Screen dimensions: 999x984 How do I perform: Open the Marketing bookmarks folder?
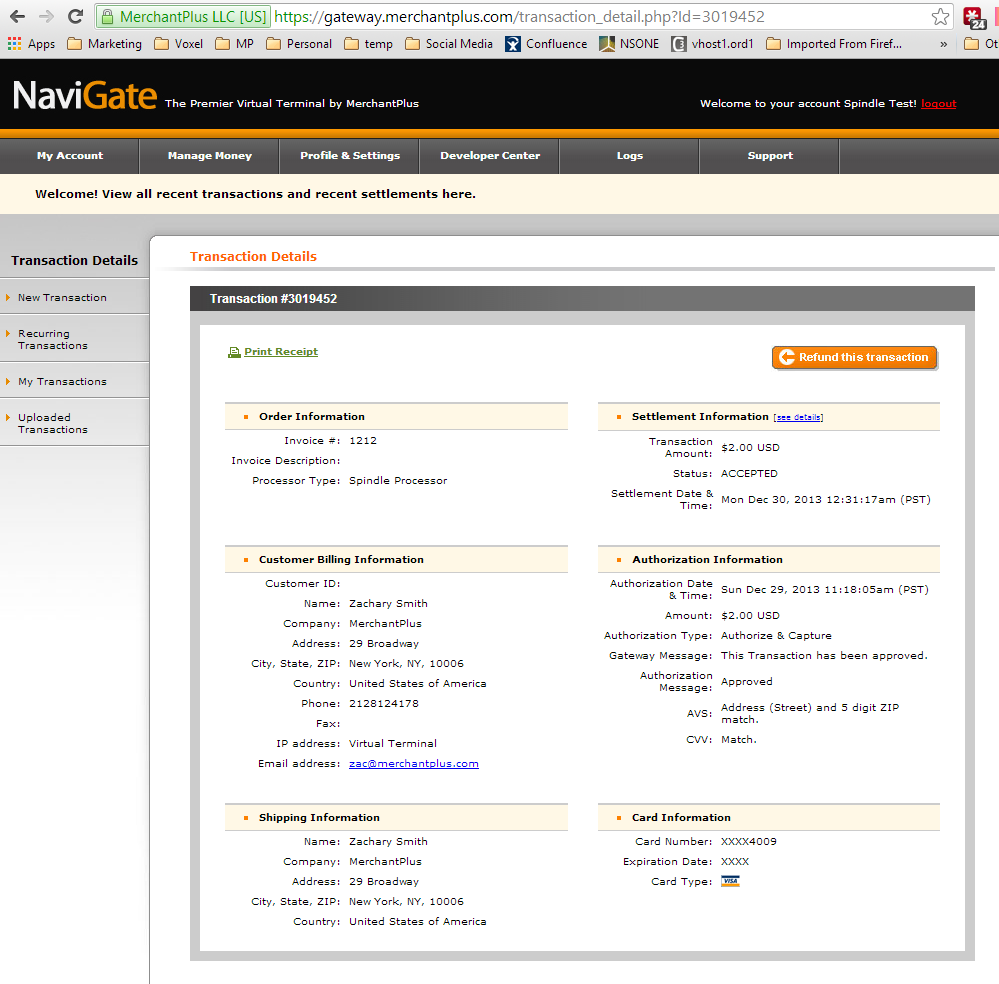104,44
